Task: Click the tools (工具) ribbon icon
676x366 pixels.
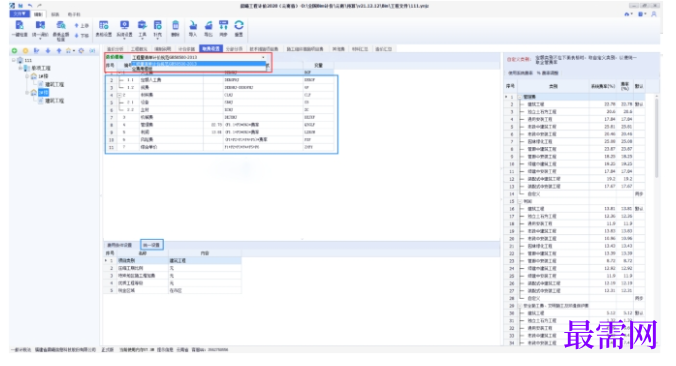Action: point(142,25)
